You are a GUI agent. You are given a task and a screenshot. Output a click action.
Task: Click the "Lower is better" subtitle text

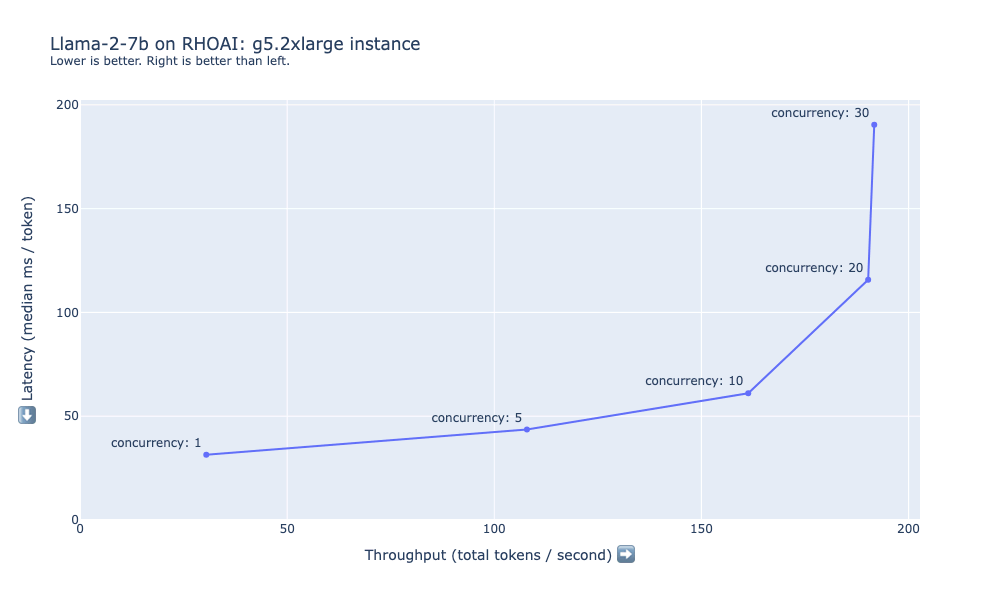[170, 61]
